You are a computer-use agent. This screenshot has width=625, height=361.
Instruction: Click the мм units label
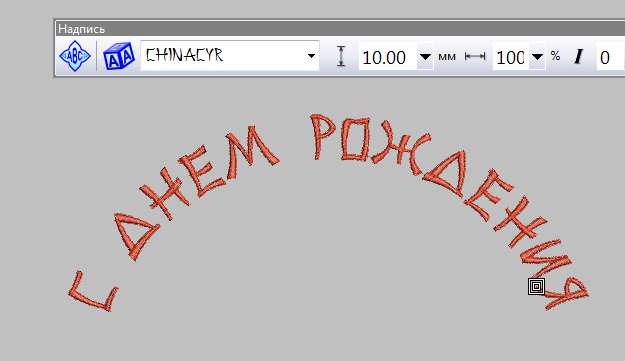pos(447,57)
